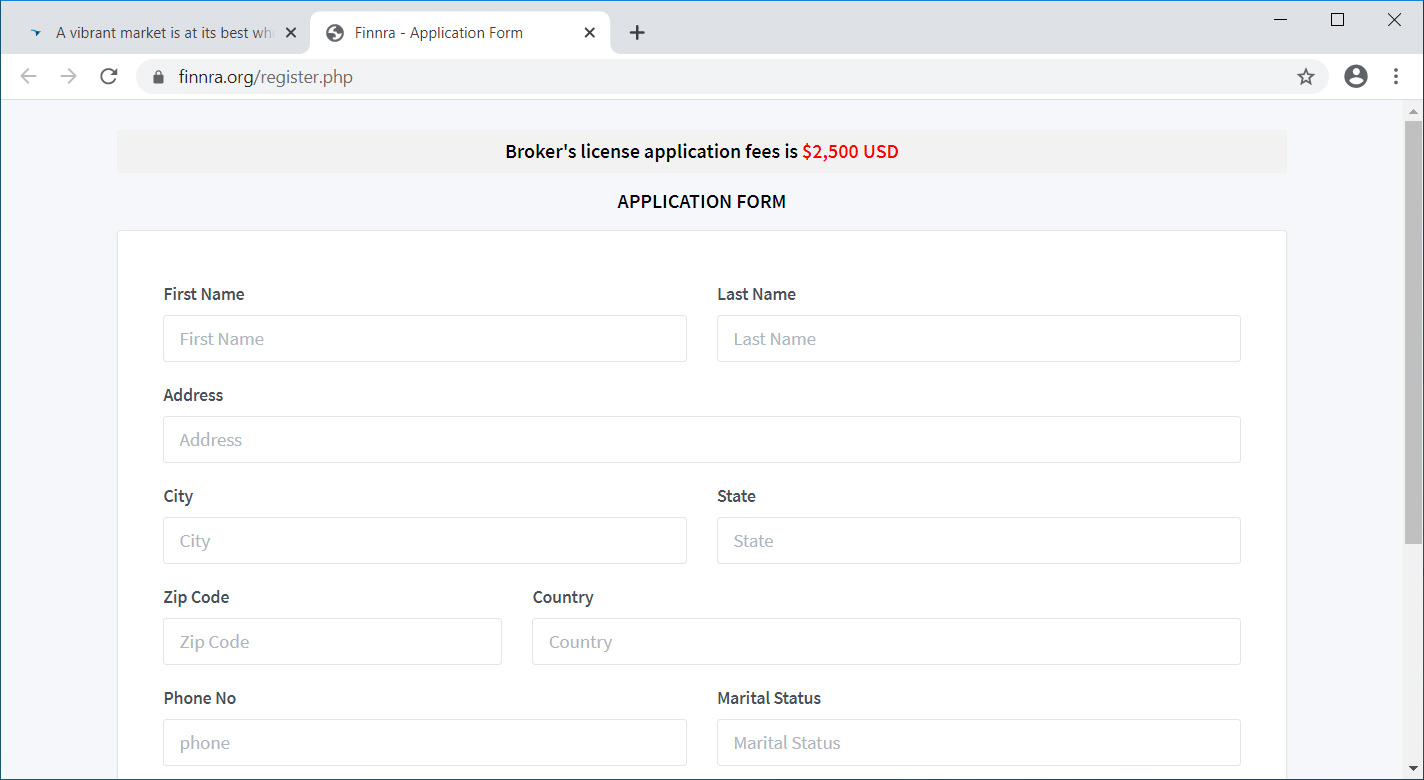Select the Finnra - Application Form tab
Screen dimensions: 1424x780
pos(460,33)
